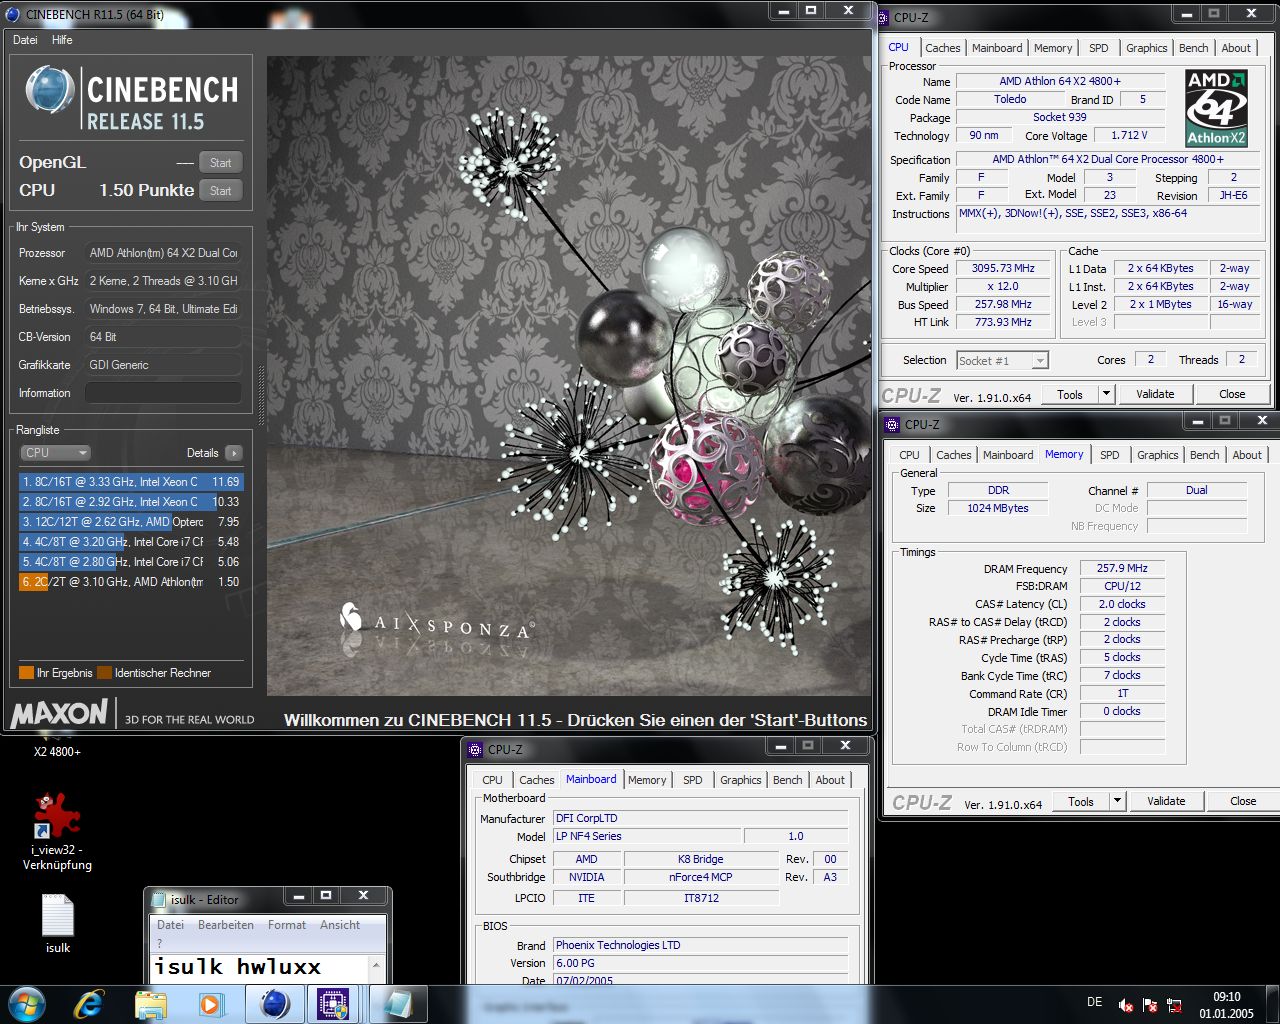The image size is (1280, 1024).
Task: Select ranking row 12C/12T @ 2.62 GHz AMD Opteron
Action: (x=131, y=522)
